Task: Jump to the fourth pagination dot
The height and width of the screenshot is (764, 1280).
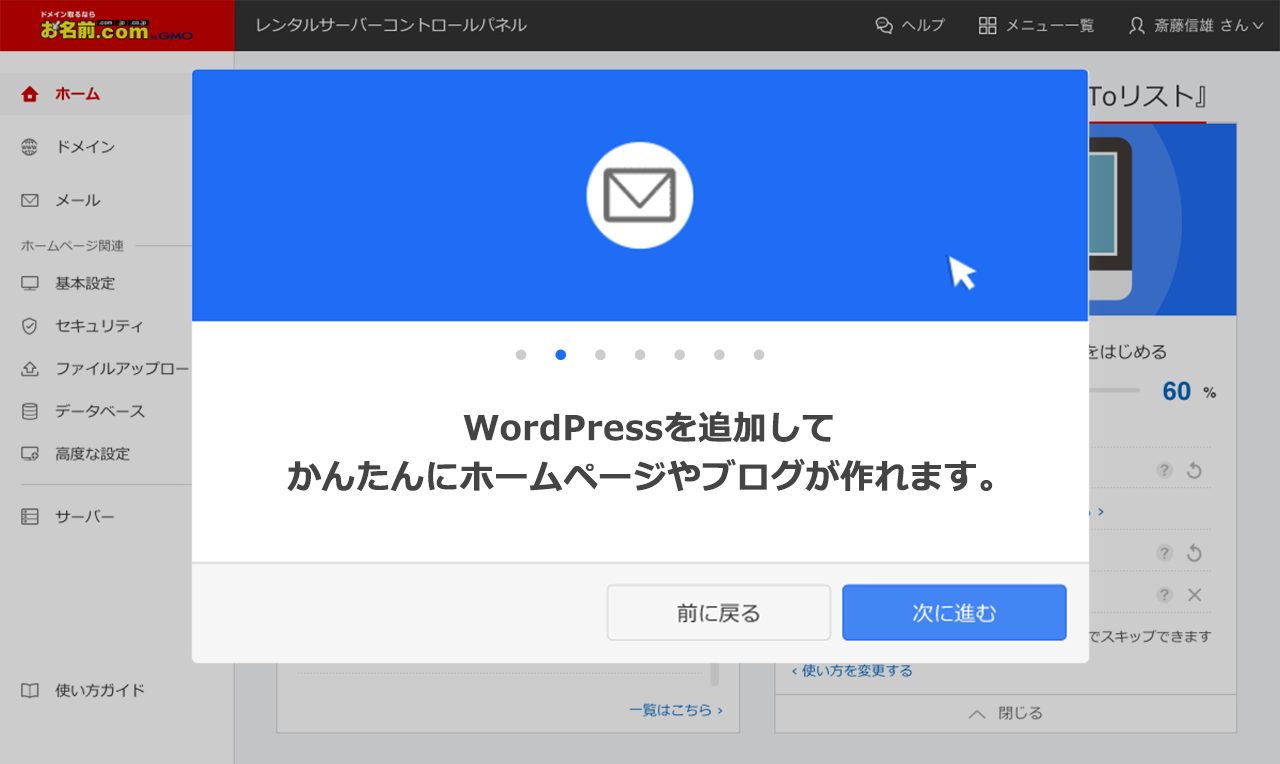Action: [640, 354]
